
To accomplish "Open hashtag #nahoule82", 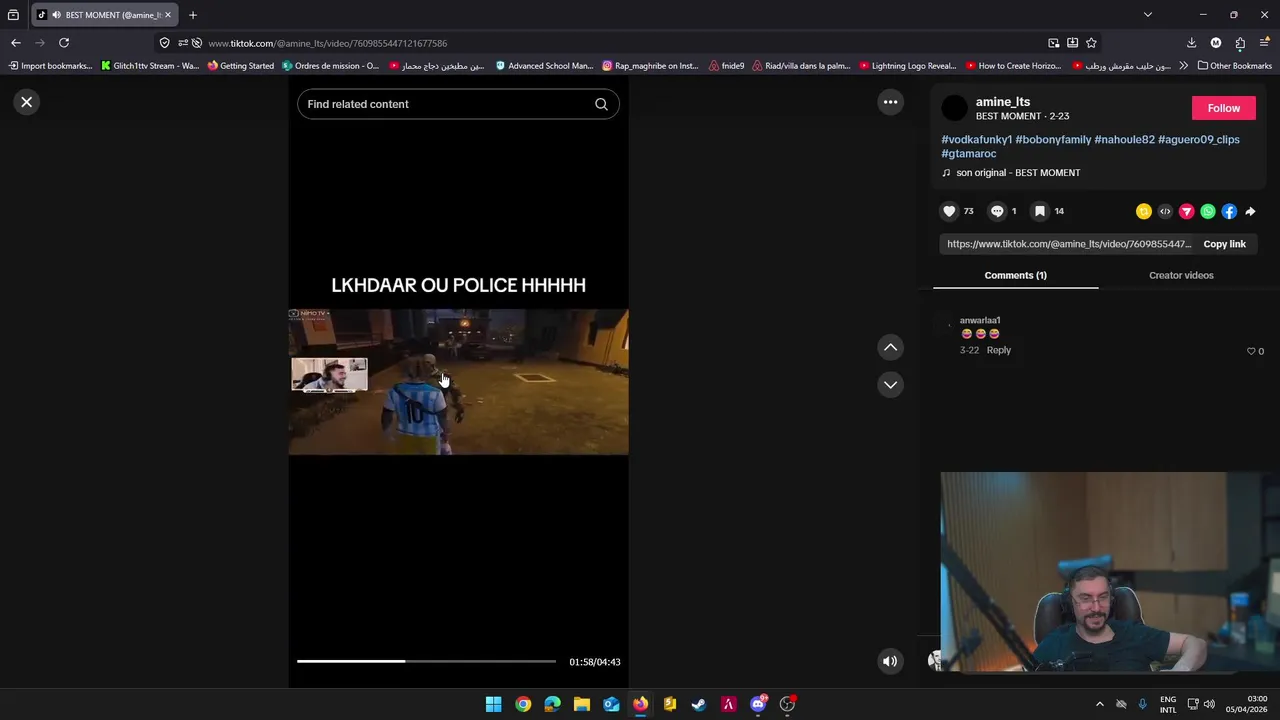I will 1124,140.
